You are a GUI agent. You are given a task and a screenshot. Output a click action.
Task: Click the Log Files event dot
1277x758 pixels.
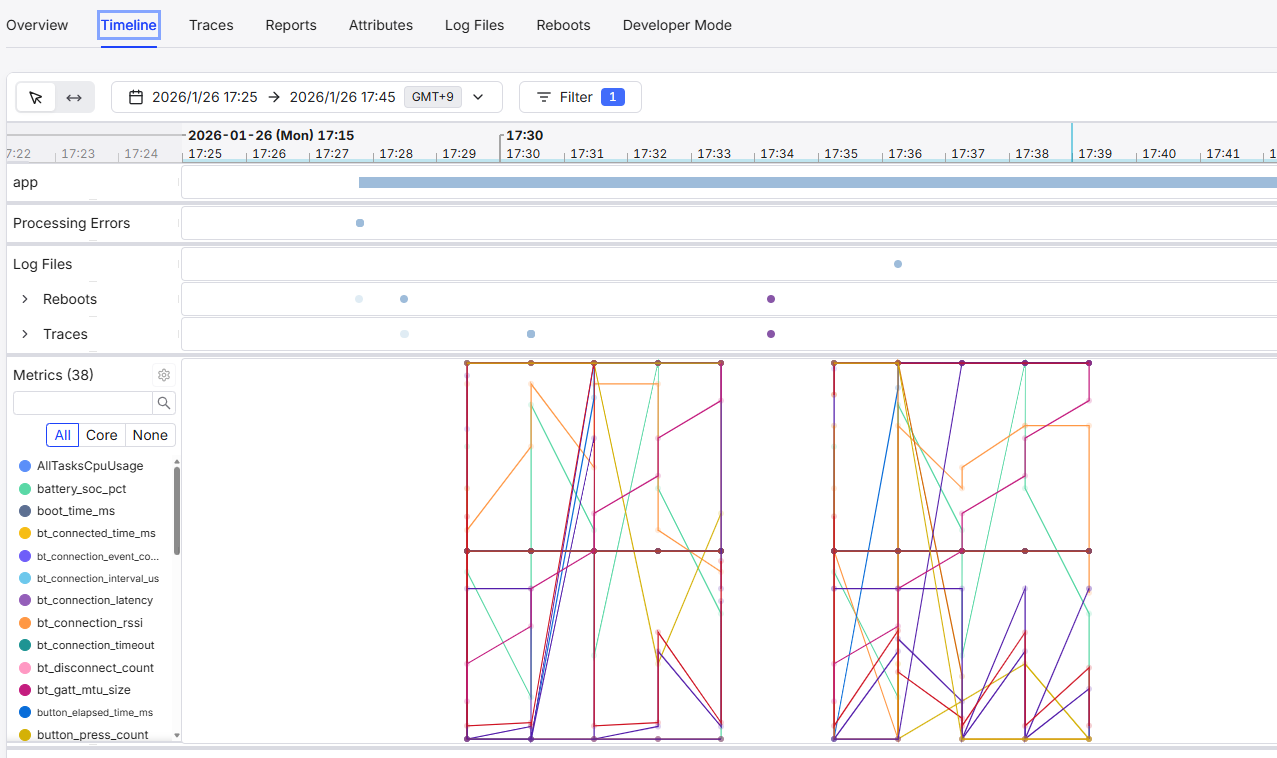[x=898, y=264]
